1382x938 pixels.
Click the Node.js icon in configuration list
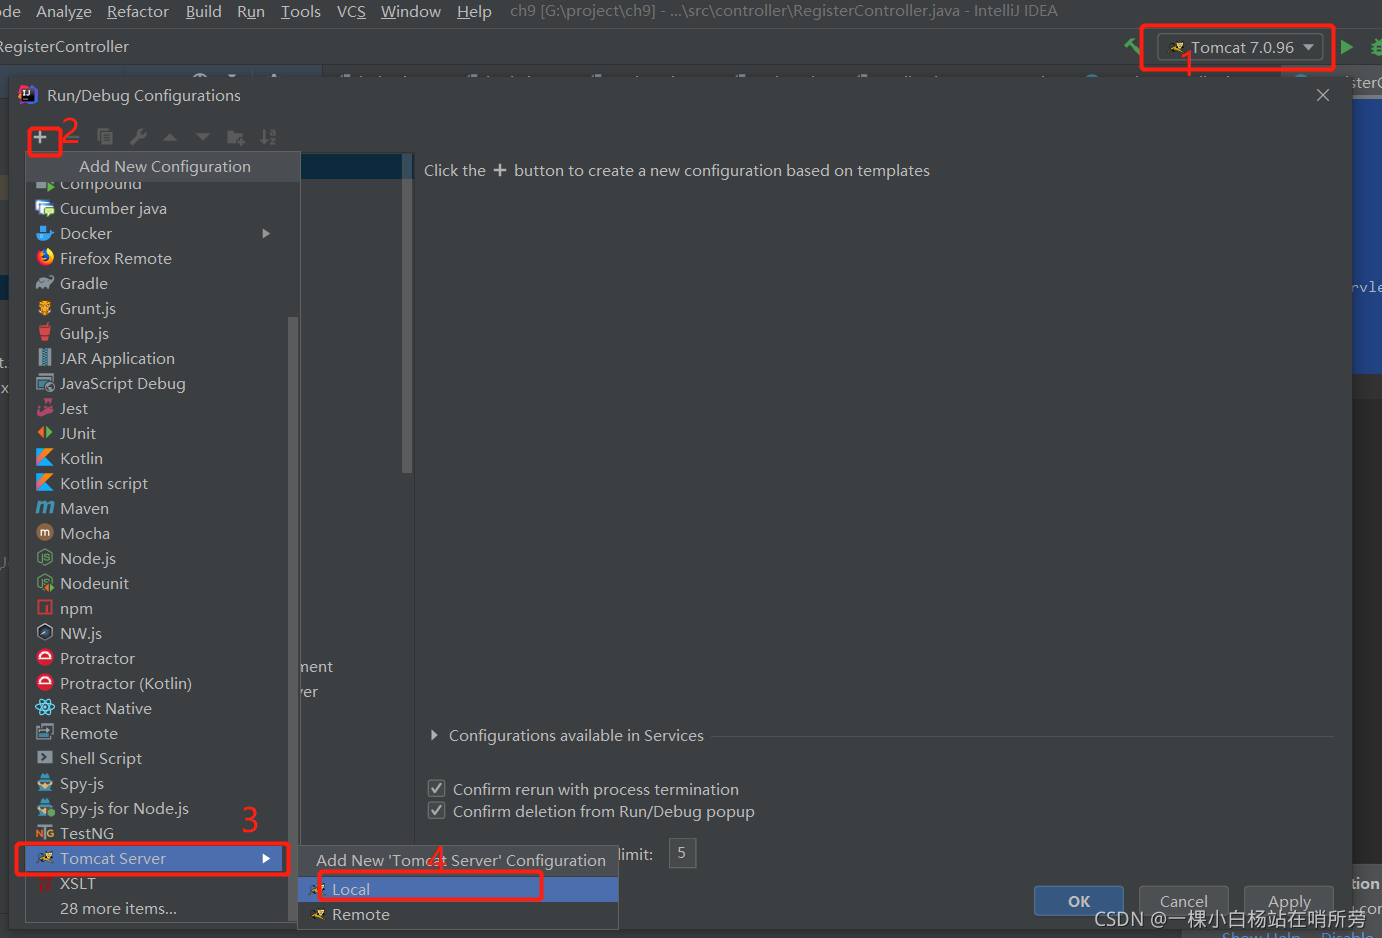[45, 558]
